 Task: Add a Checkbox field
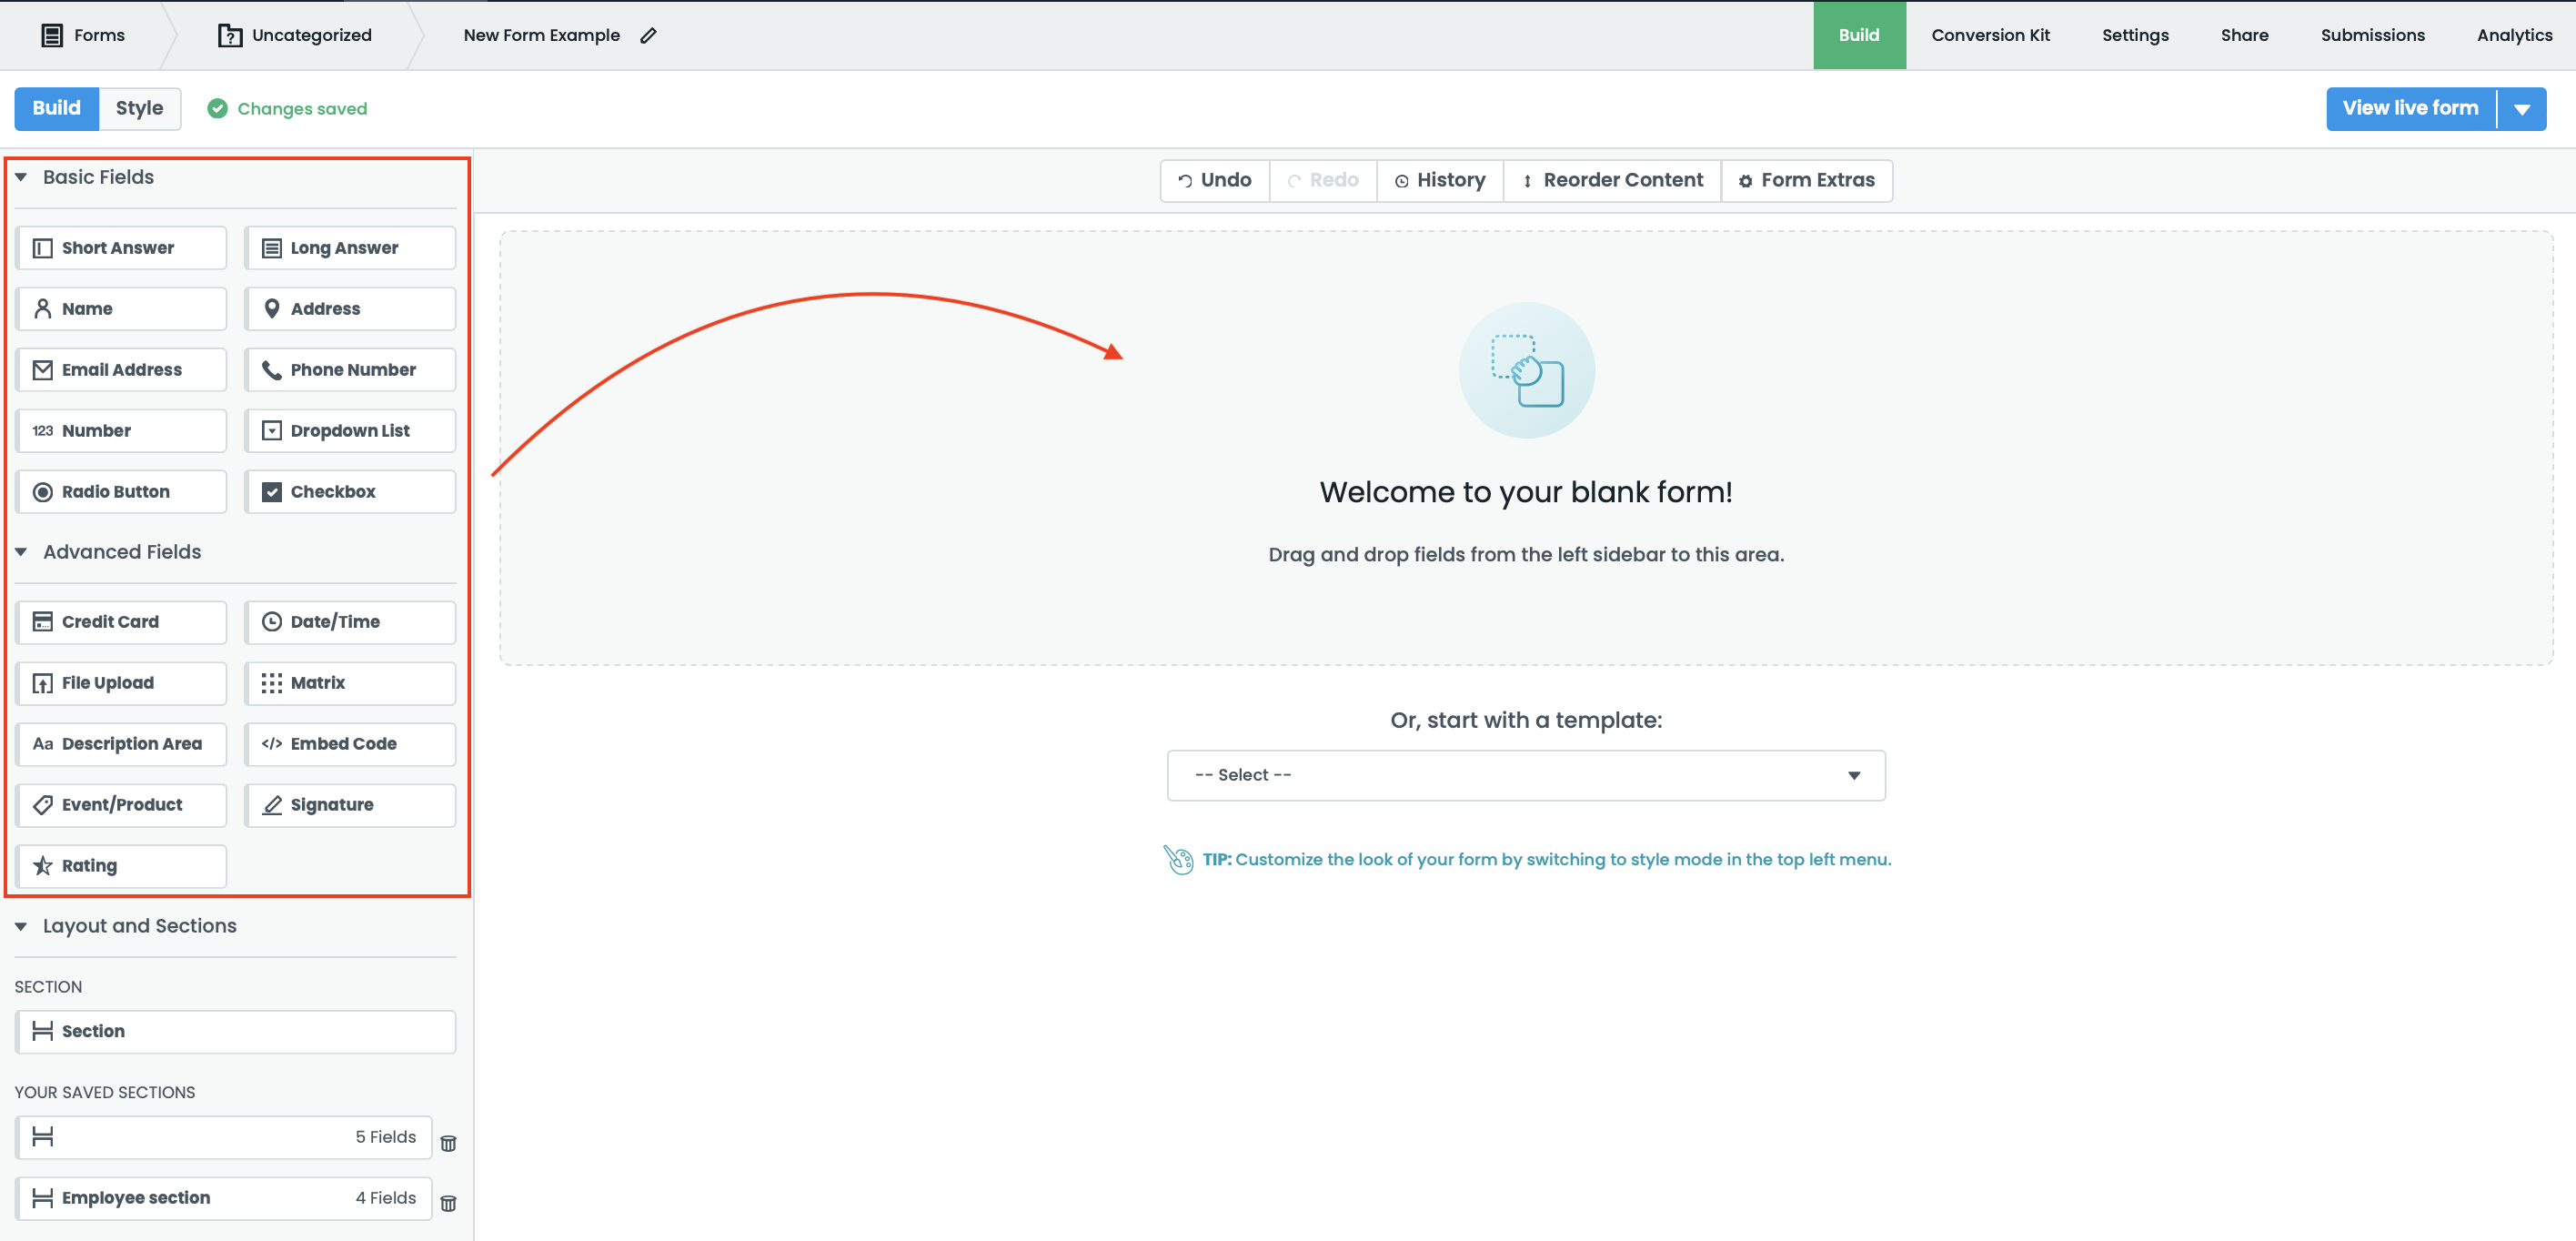click(349, 491)
